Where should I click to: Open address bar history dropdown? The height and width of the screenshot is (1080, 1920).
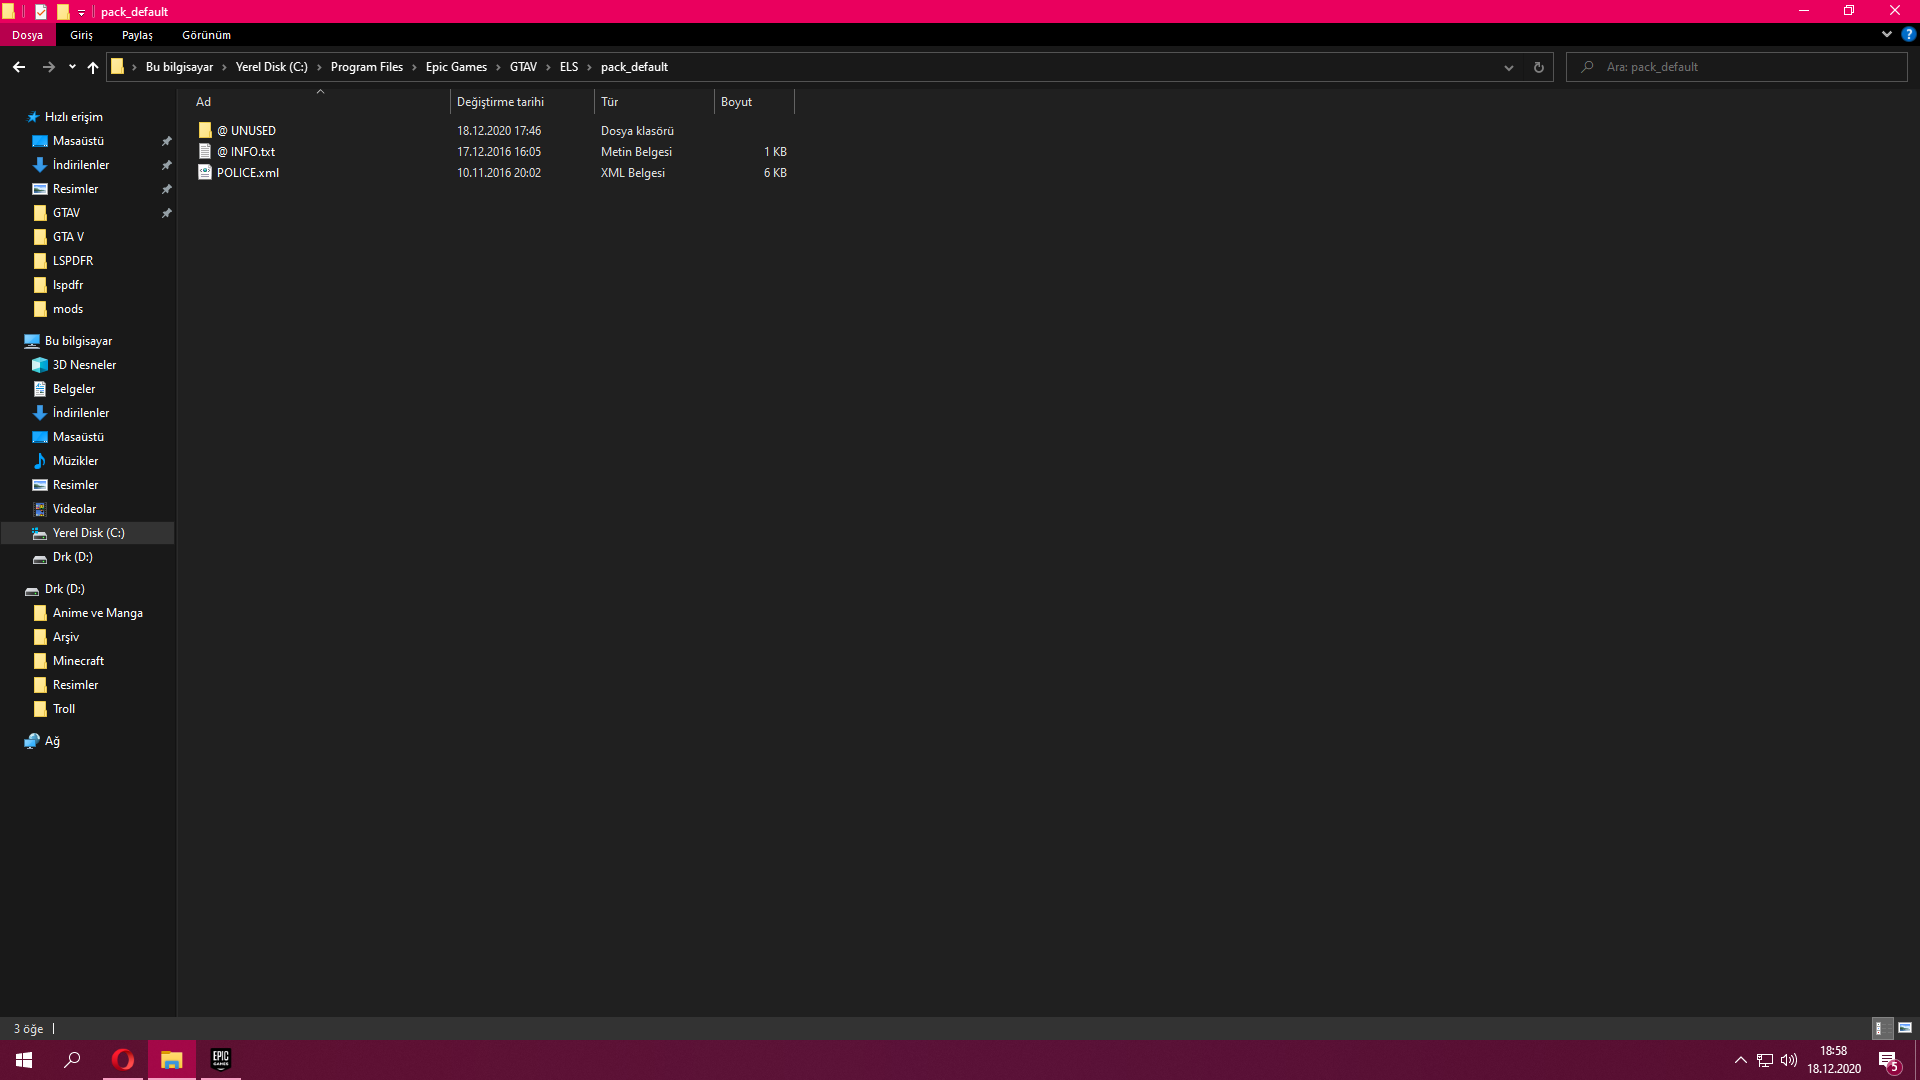(x=1508, y=67)
